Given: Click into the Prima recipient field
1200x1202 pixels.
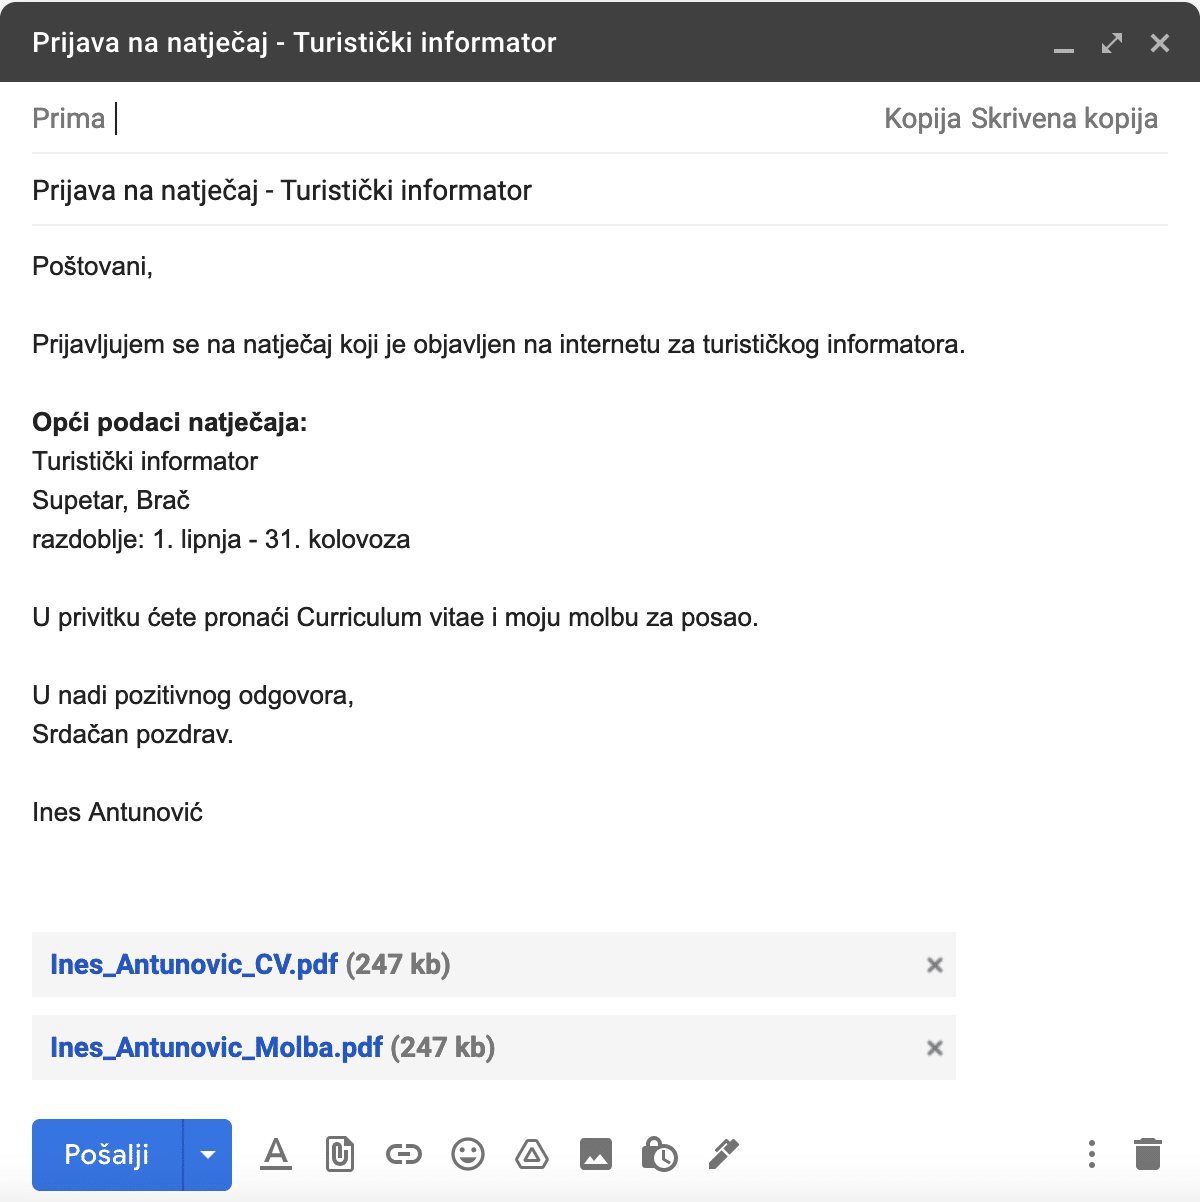Looking at the screenshot, I should pyautogui.click(x=480, y=118).
